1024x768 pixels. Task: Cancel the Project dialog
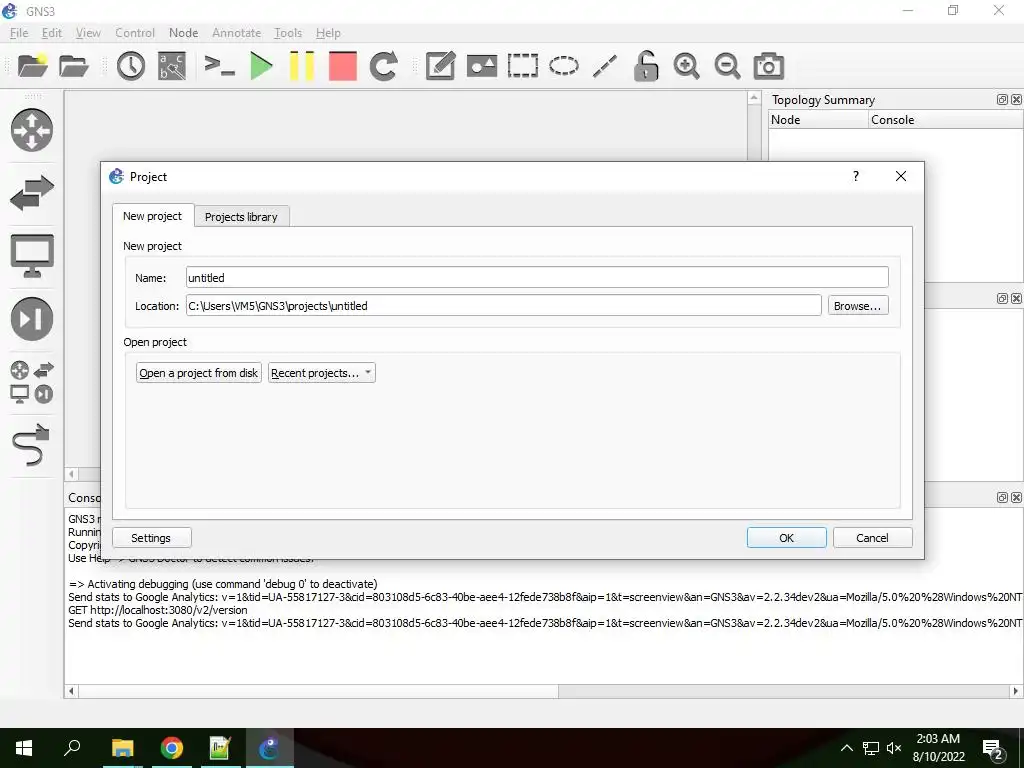pos(872,538)
